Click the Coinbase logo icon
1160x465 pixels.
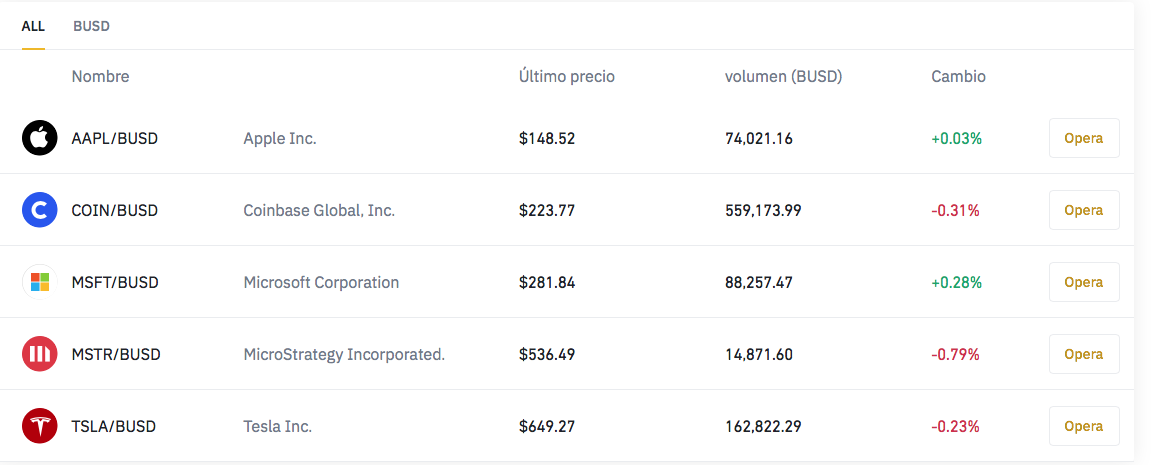click(x=40, y=210)
